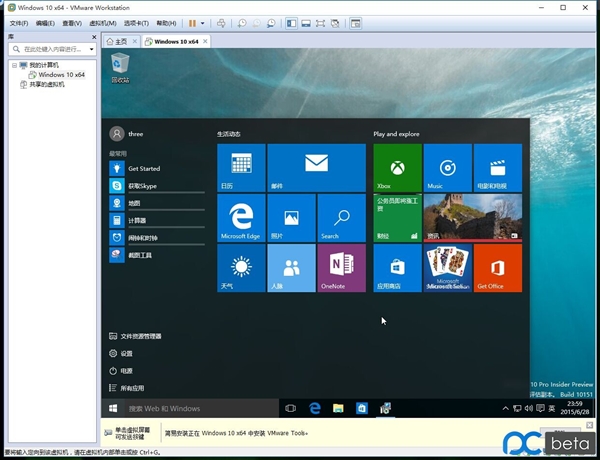600x460 pixels.
Task: Launch the Xbox tile
Action: pos(397,167)
